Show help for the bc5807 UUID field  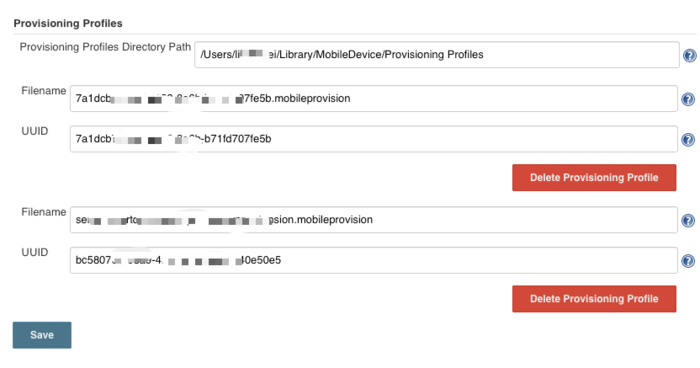tap(688, 261)
